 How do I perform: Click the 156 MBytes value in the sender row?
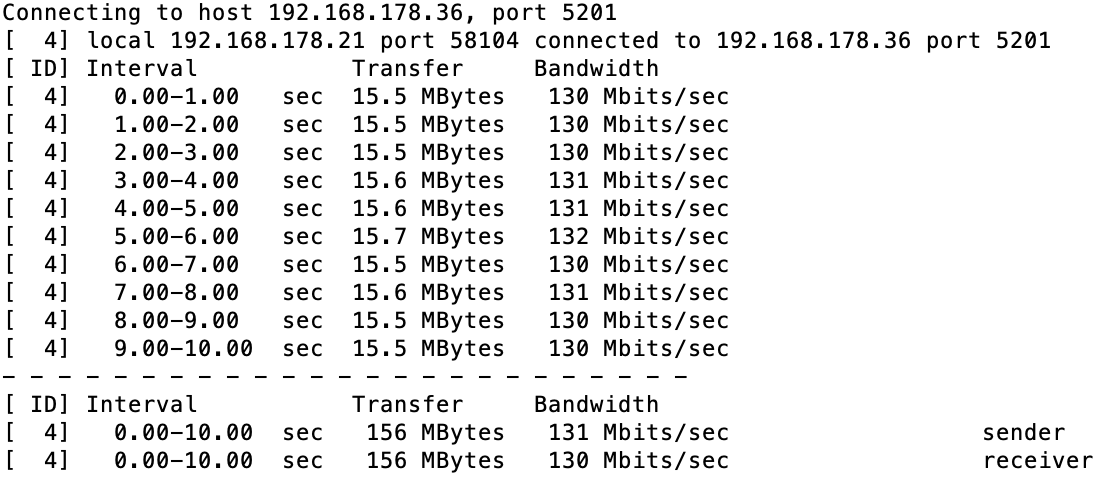click(x=435, y=433)
